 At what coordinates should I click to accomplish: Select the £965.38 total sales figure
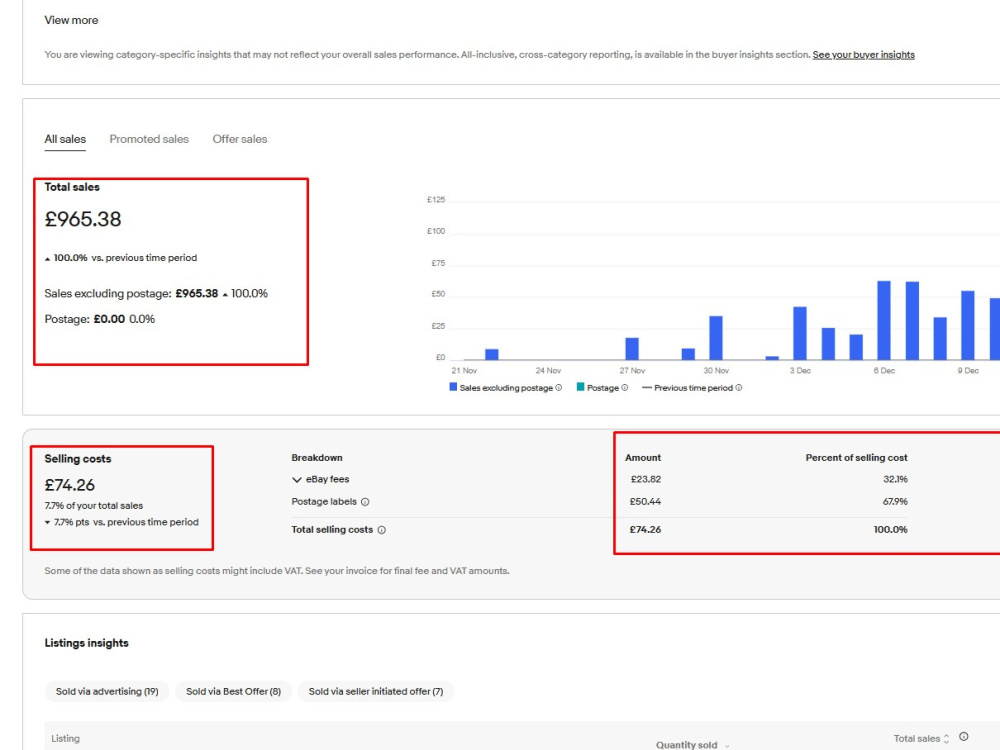(83, 219)
